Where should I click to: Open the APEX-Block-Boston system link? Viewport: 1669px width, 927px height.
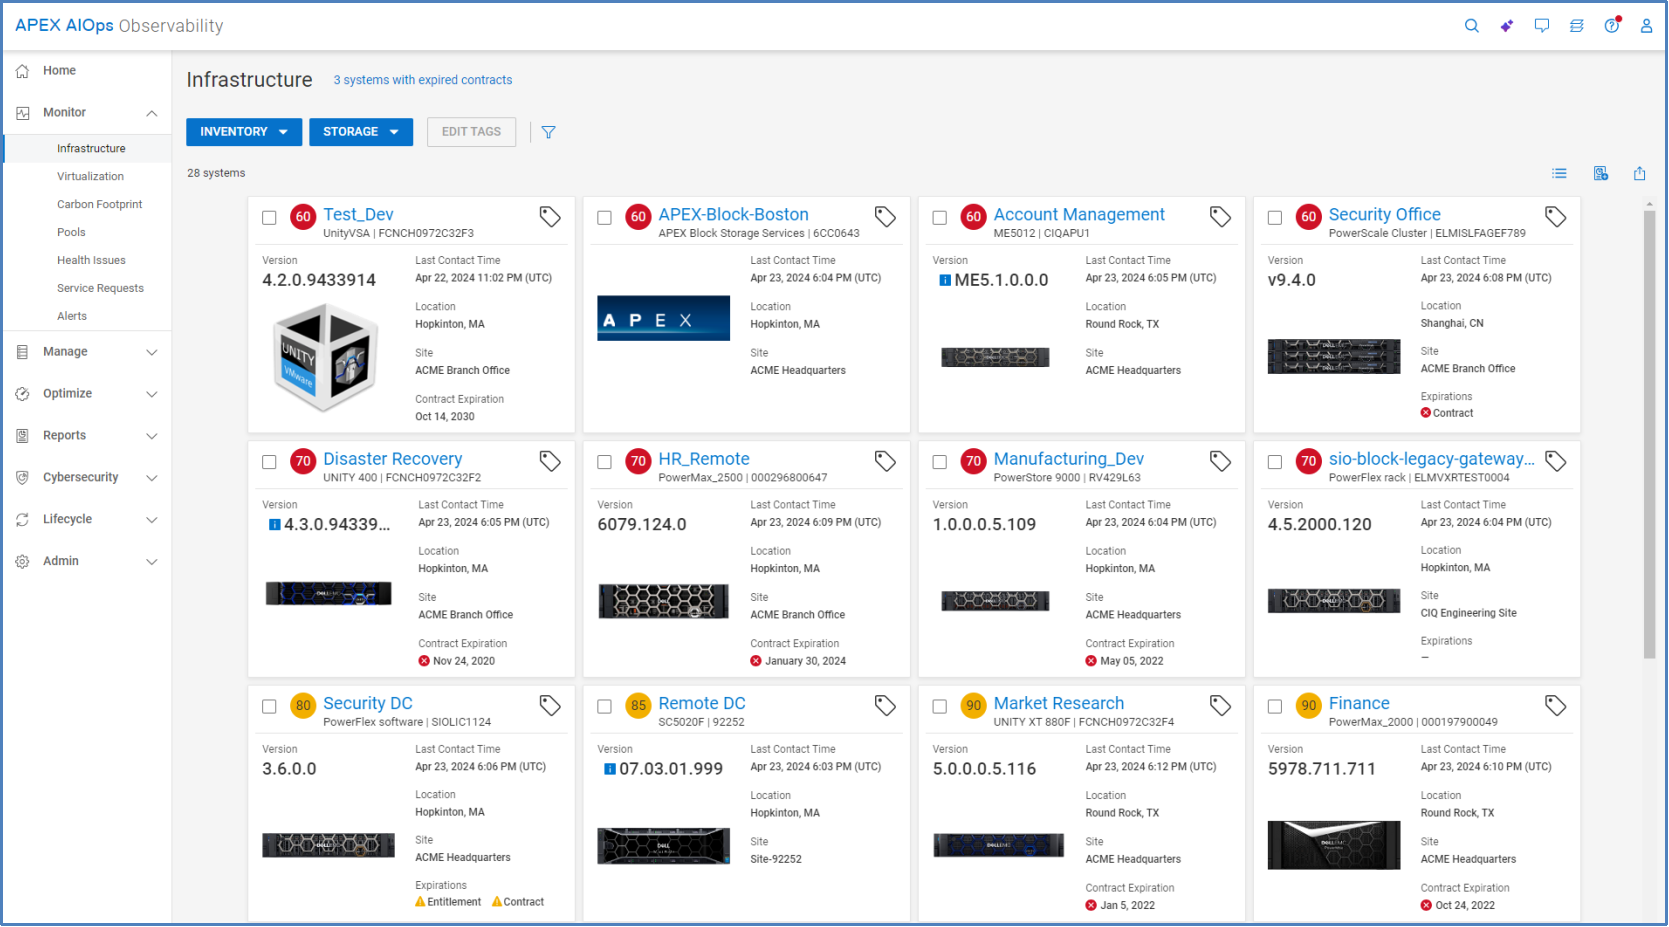click(733, 215)
